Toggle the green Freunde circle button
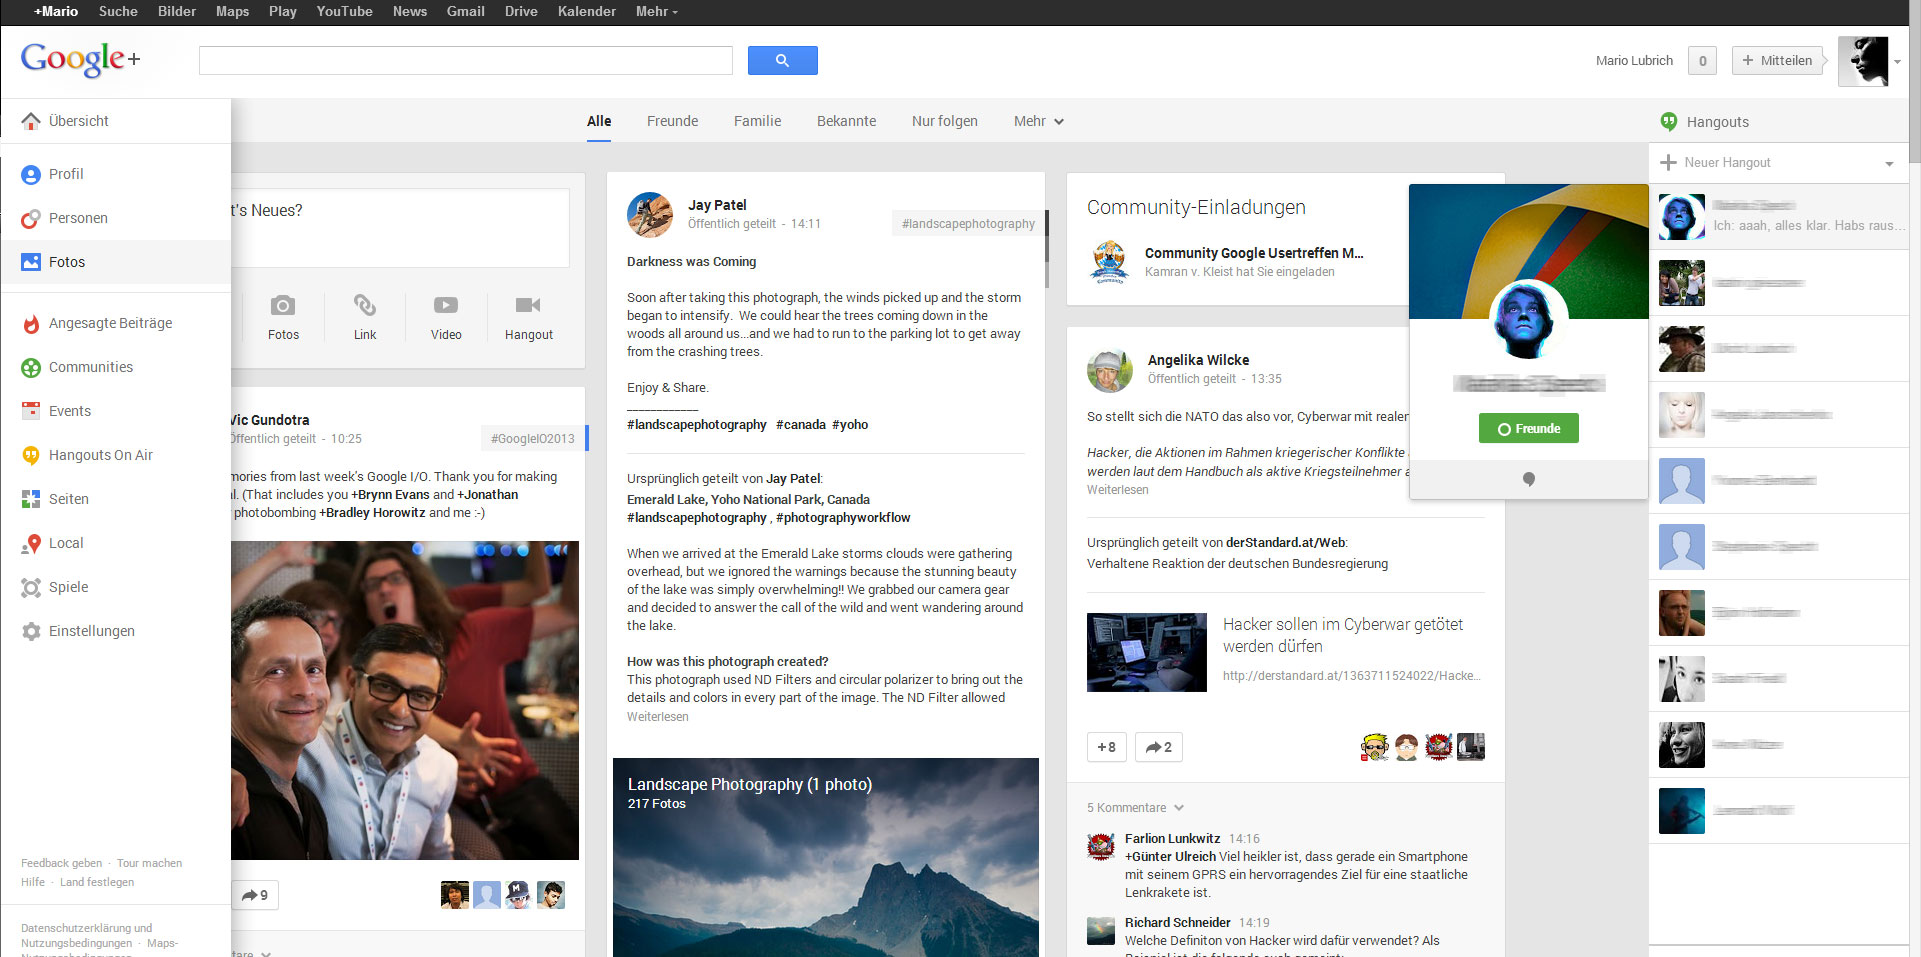The height and width of the screenshot is (957, 1921). click(x=1528, y=428)
